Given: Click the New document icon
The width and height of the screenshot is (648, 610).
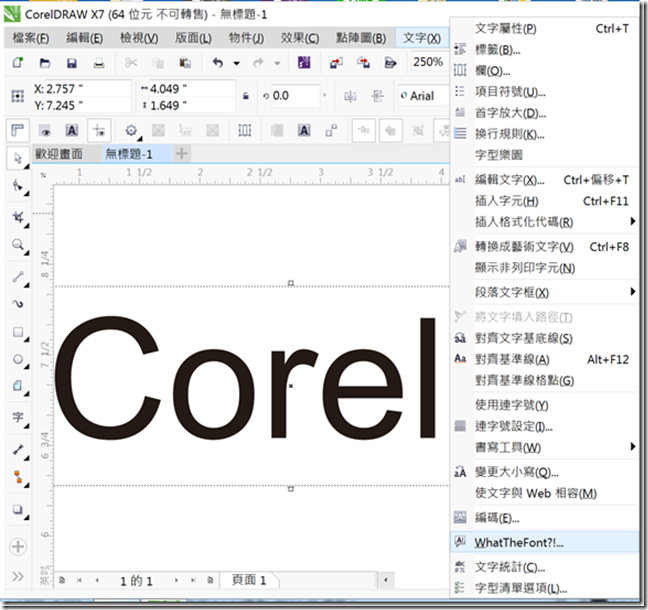Looking at the screenshot, I should coord(18,63).
